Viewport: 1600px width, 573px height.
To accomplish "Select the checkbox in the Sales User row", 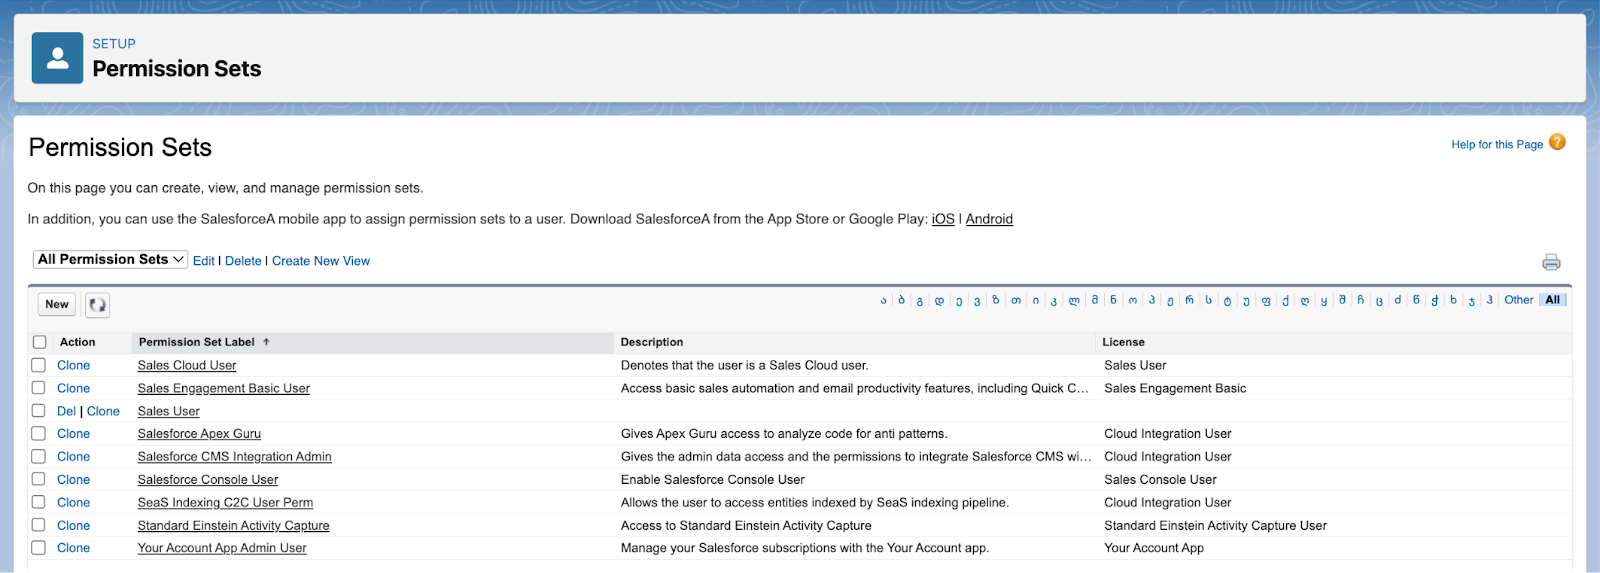I will (38, 411).
